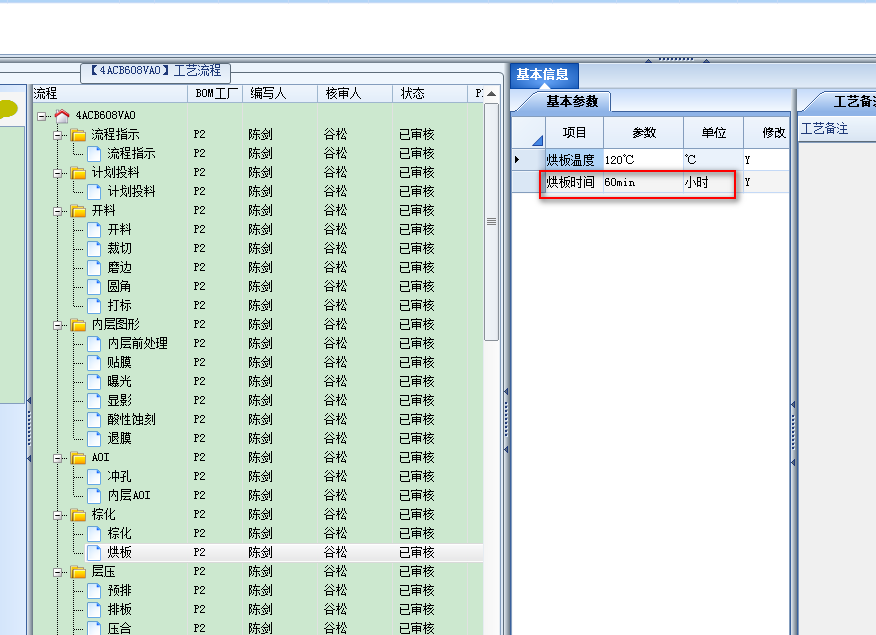876x635 pixels.
Task: Click the document icon for 磨边
Action: [x=94, y=268]
